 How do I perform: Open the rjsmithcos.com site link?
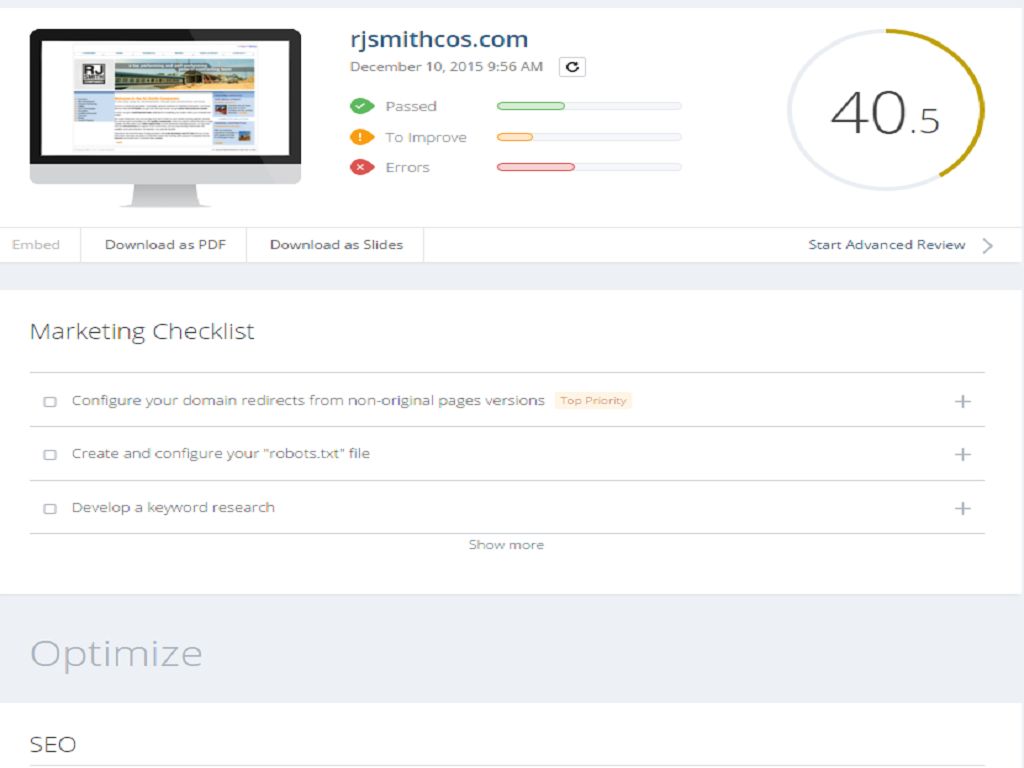439,39
